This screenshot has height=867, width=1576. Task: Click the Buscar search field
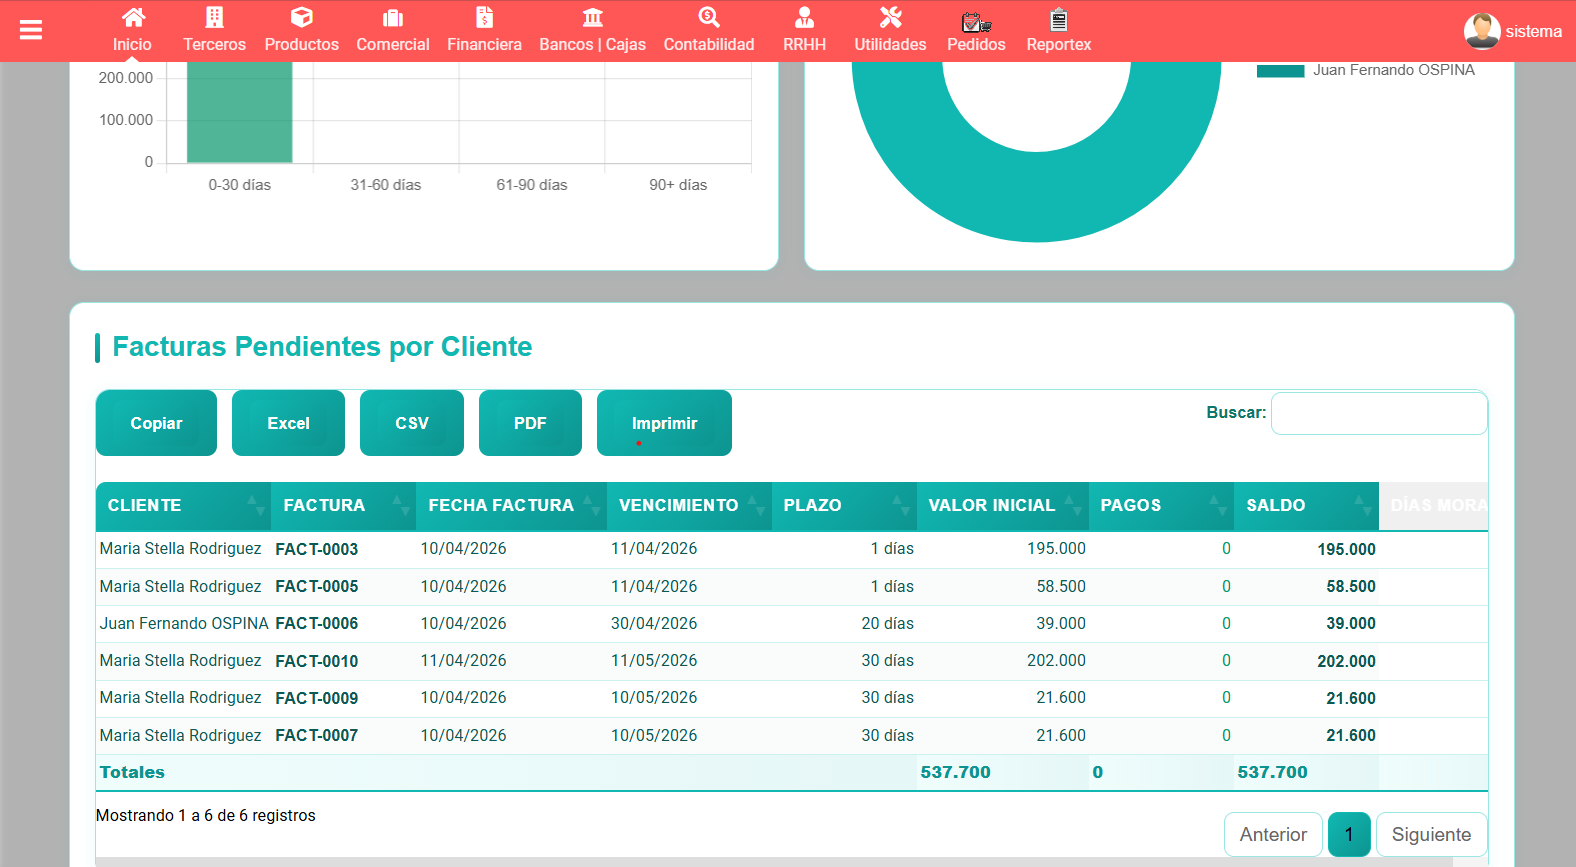coord(1378,413)
